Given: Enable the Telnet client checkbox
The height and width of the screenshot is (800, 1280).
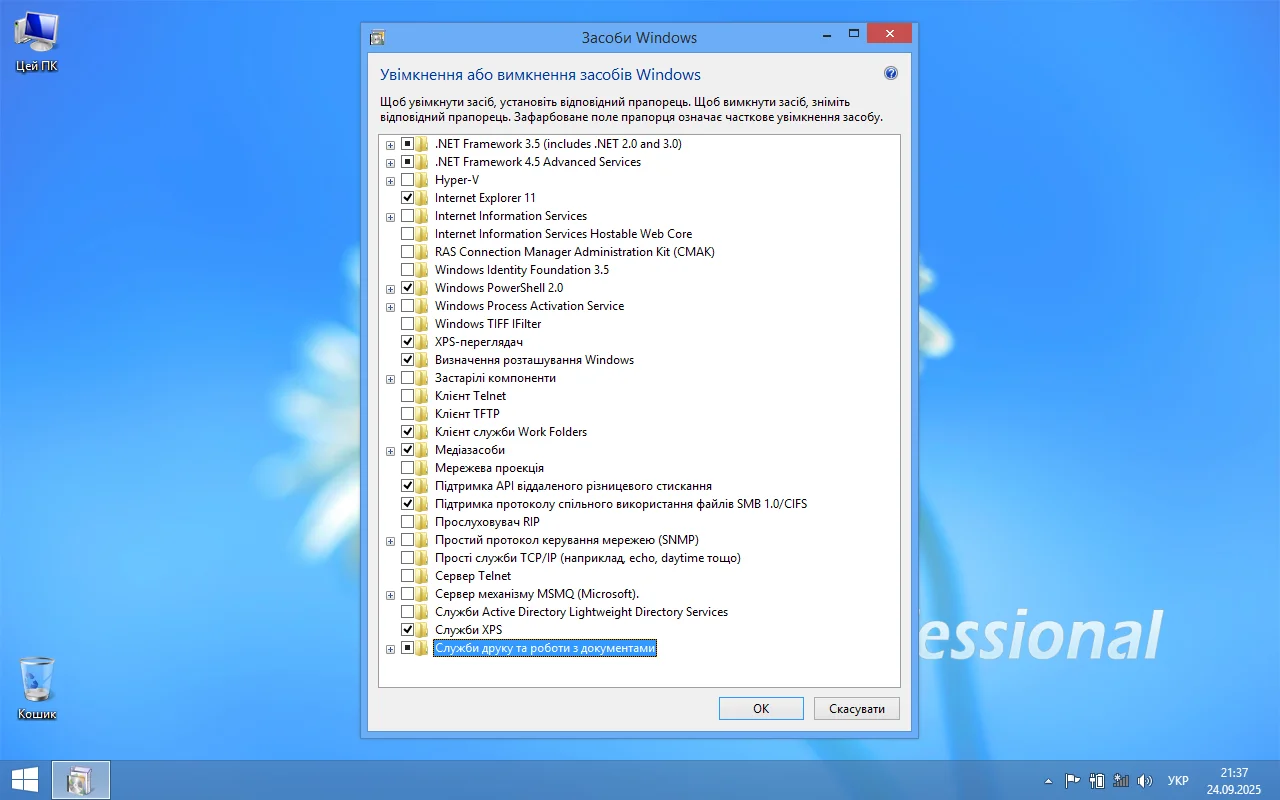Looking at the screenshot, I should click(407, 396).
